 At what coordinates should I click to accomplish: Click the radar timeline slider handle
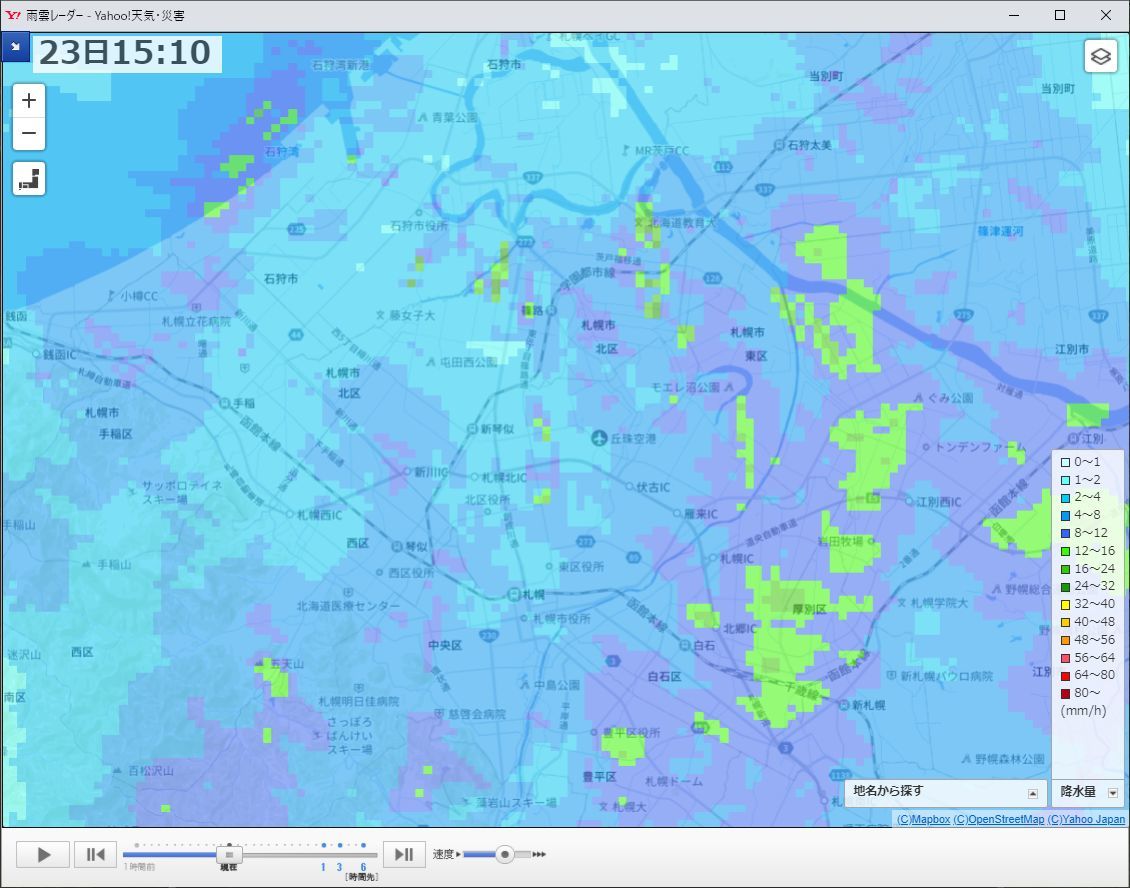(x=230, y=855)
